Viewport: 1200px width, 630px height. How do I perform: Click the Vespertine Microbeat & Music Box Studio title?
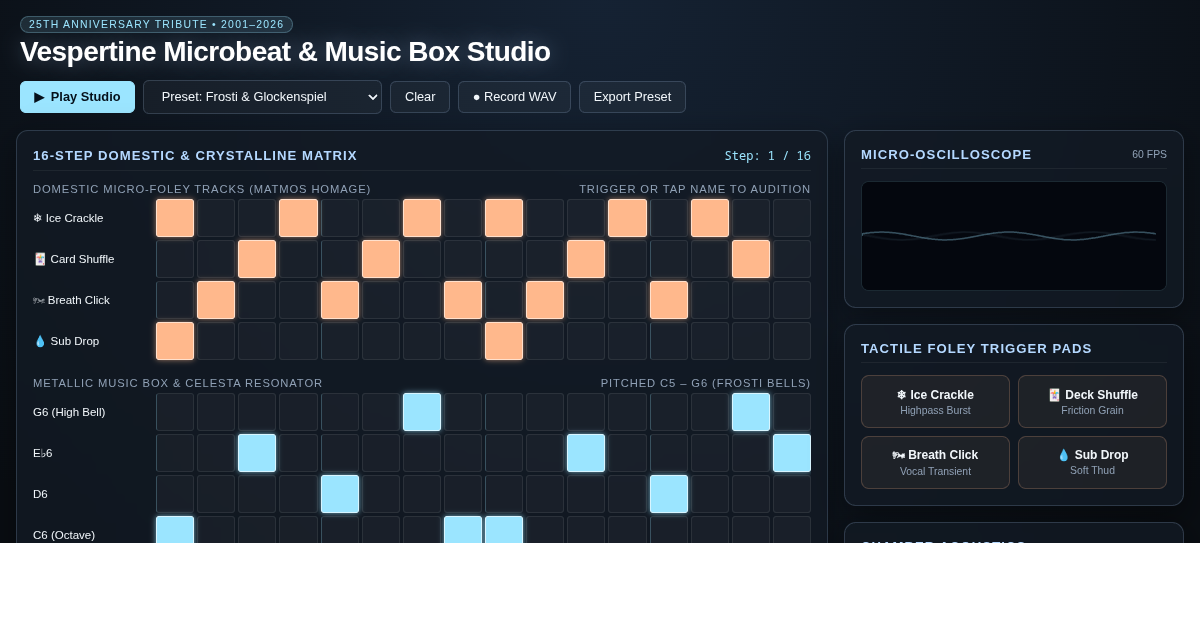click(x=285, y=52)
